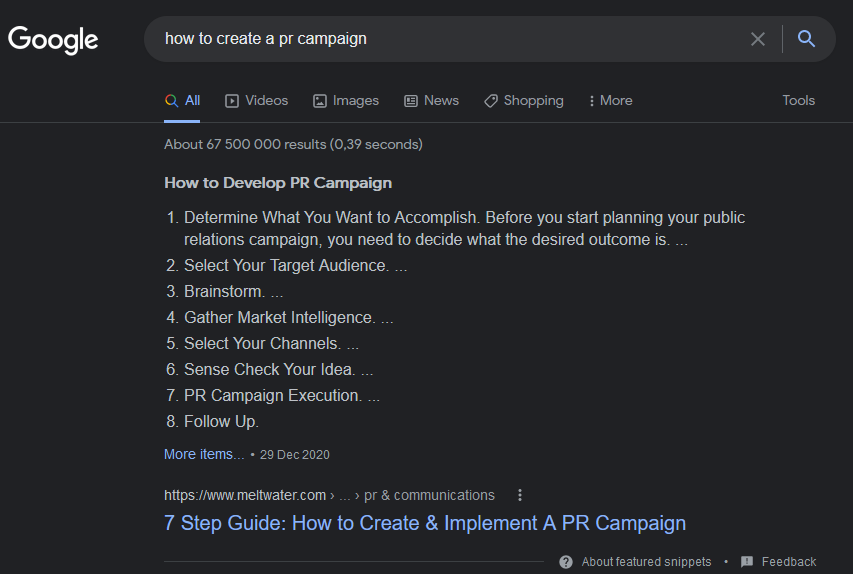Click the question mark icon near featured snippets
The width and height of the screenshot is (853, 574).
(x=566, y=562)
